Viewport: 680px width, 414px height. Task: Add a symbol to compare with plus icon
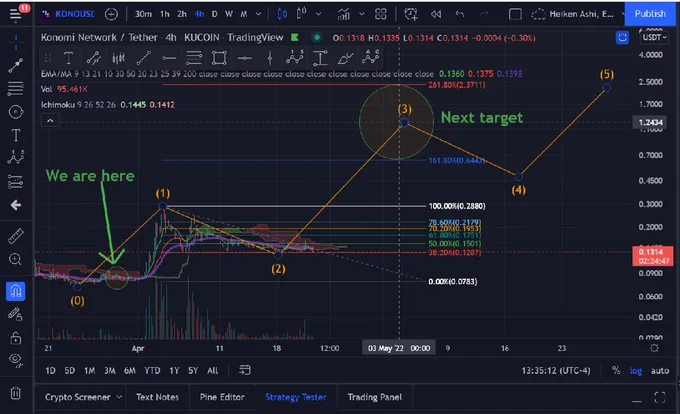point(111,14)
